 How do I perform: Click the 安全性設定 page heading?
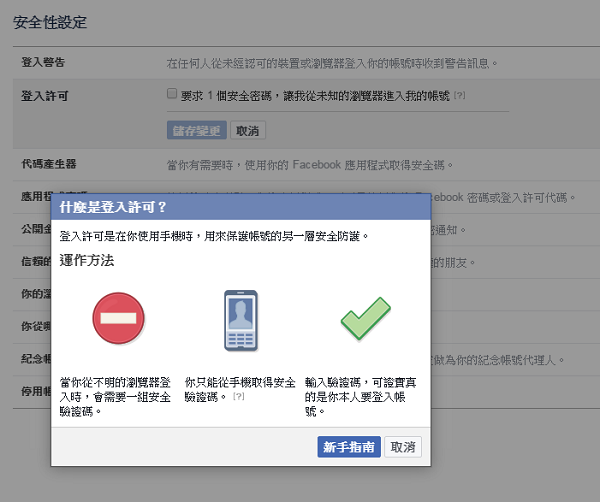[50, 22]
